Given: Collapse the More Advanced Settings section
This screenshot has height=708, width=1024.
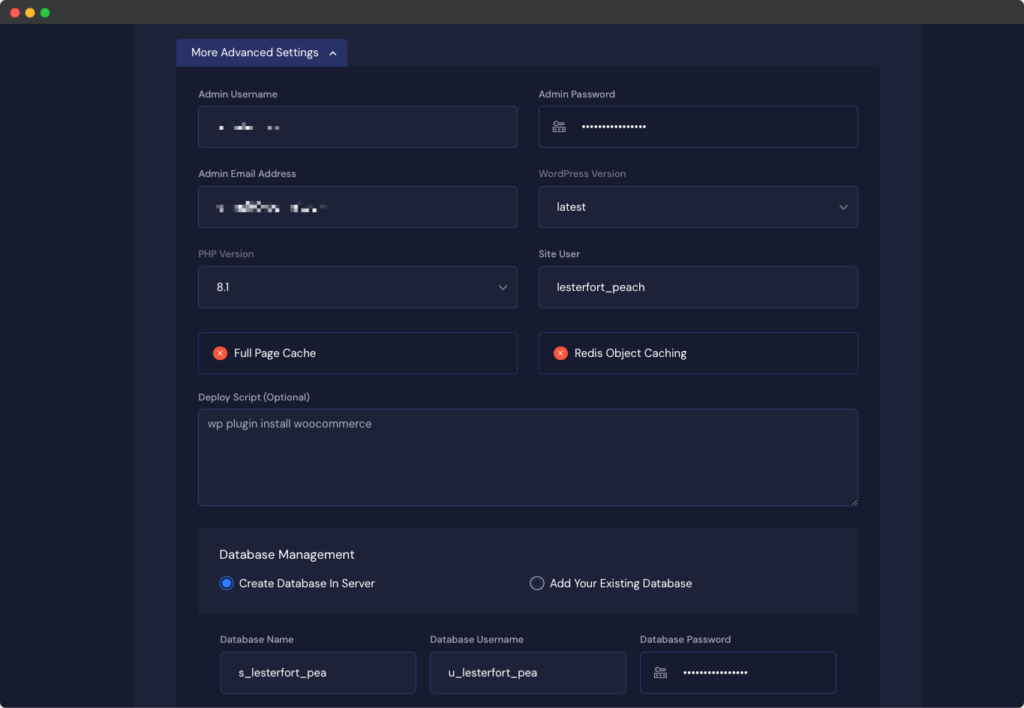Looking at the screenshot, I should coord(261,52).
